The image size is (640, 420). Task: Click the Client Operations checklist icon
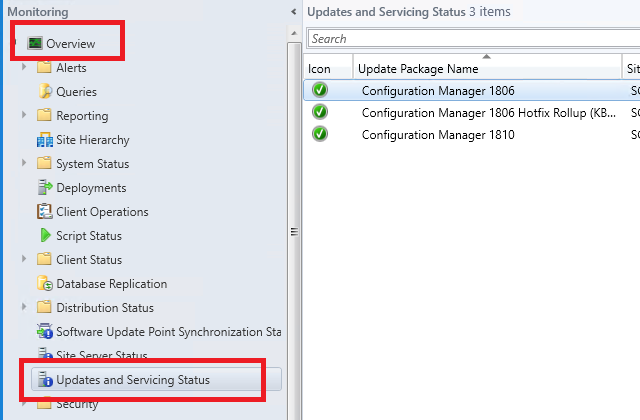tap(44, 211)
